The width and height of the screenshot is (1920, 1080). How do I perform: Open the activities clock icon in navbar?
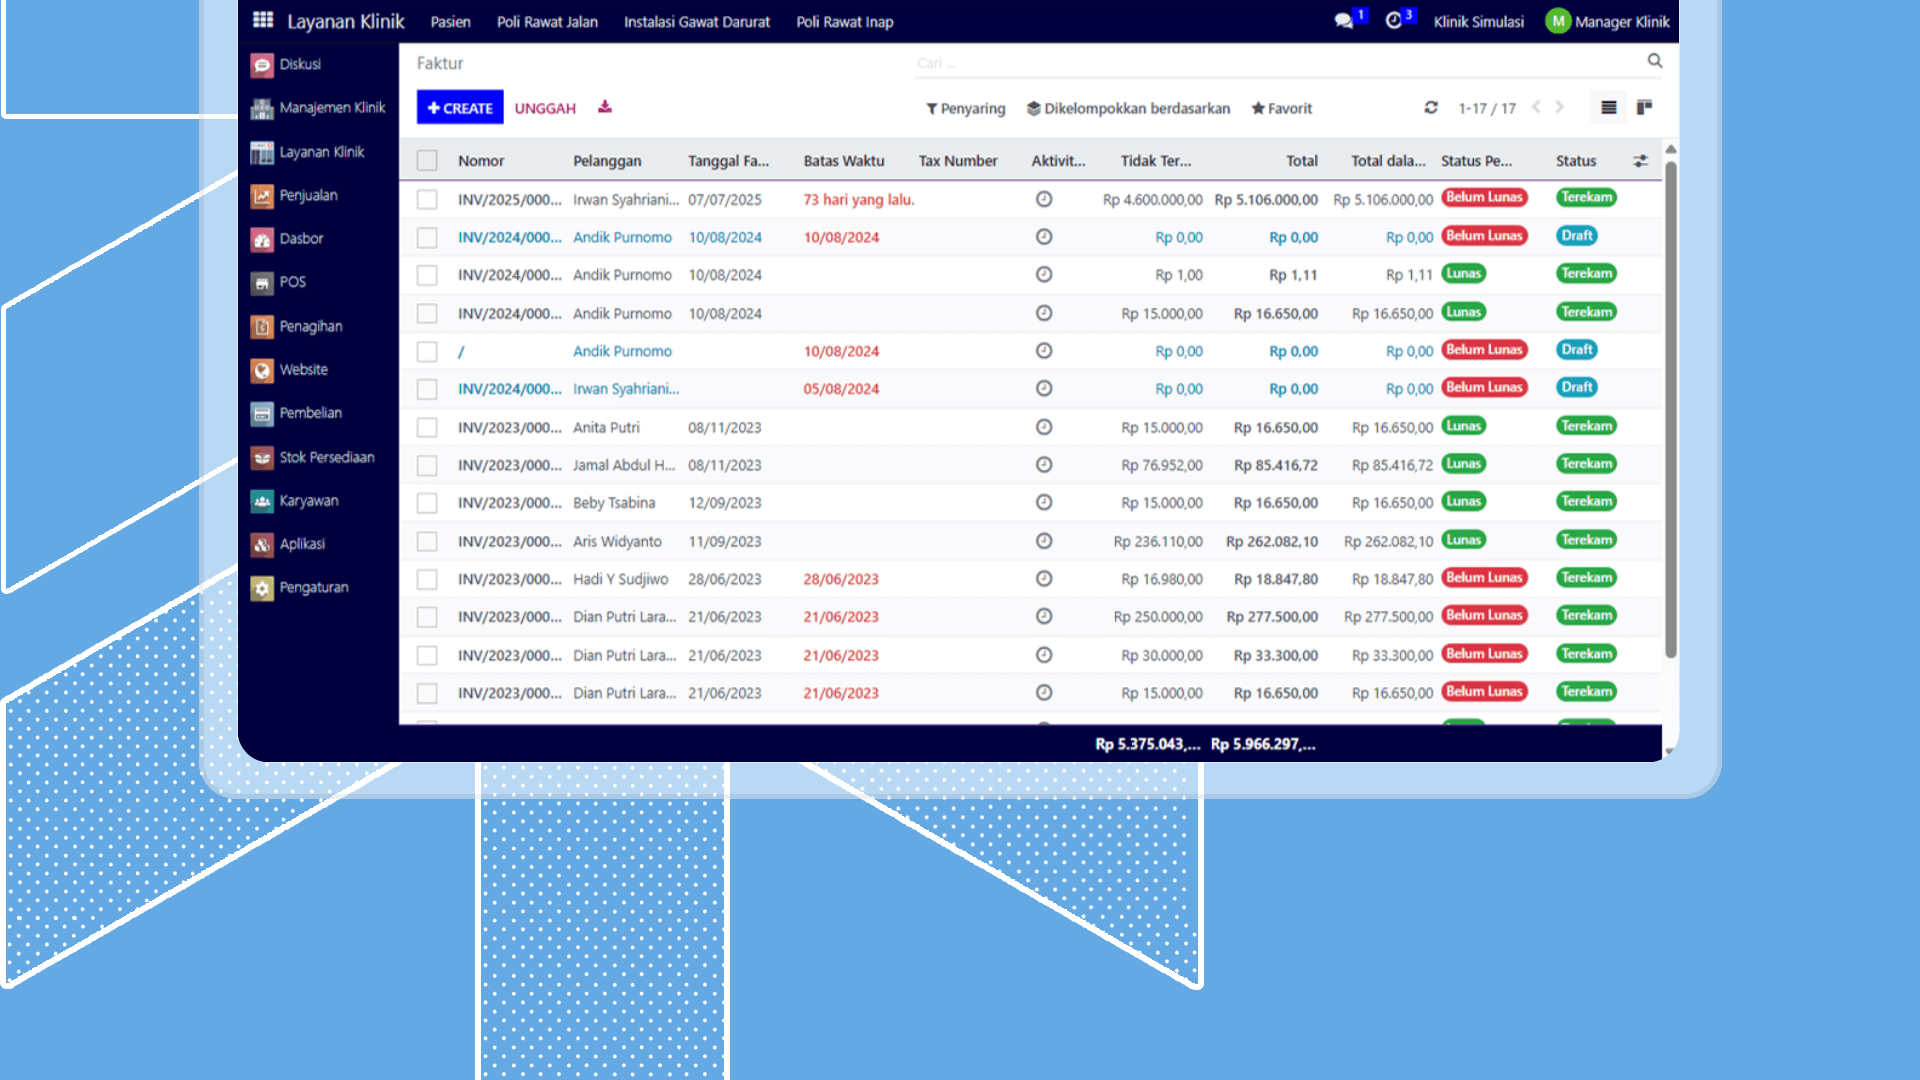point(1393,21)
